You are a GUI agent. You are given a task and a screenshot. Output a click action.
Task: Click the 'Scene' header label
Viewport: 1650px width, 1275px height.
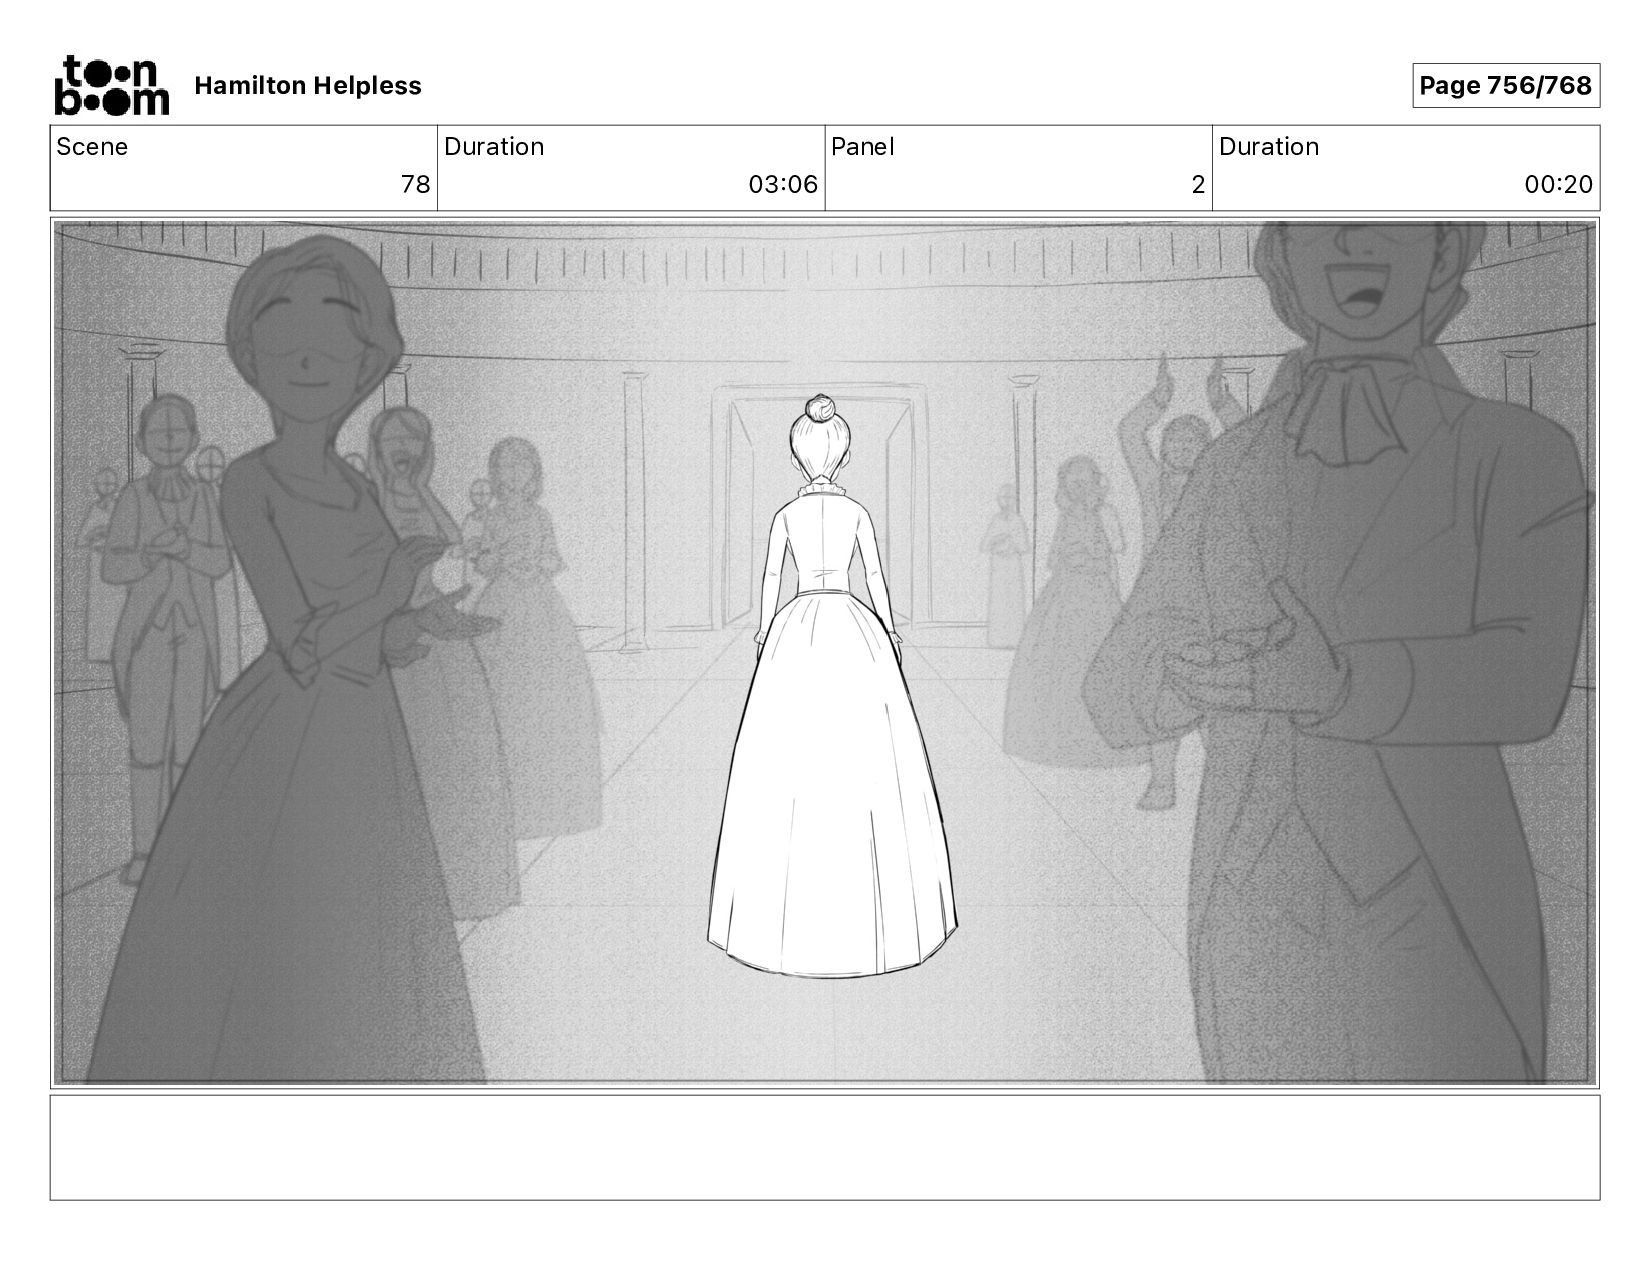point(92,147)
